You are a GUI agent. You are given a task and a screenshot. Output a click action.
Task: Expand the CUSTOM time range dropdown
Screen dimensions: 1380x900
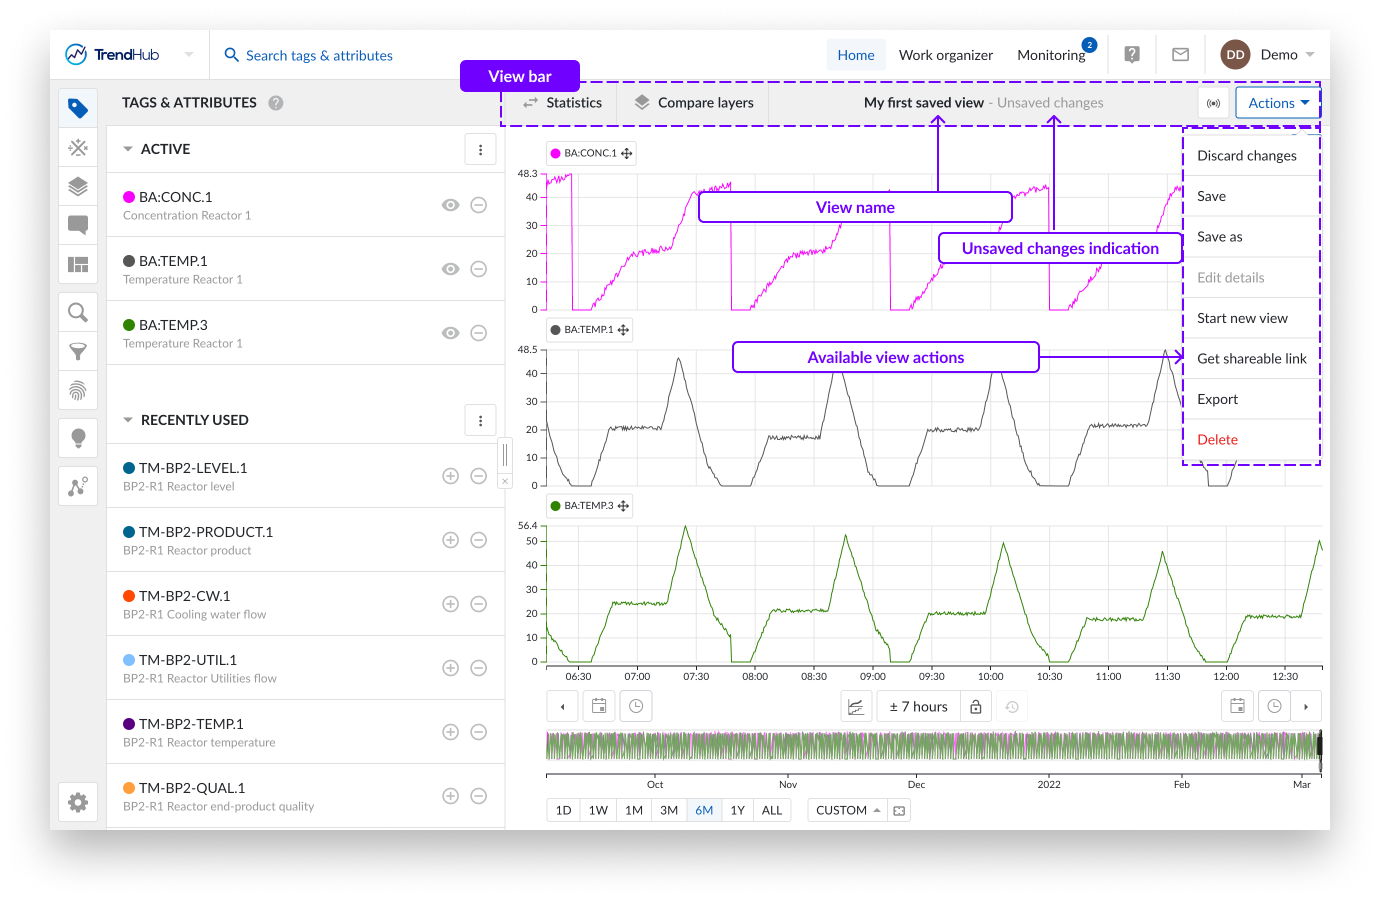click(x=847, y=810)
